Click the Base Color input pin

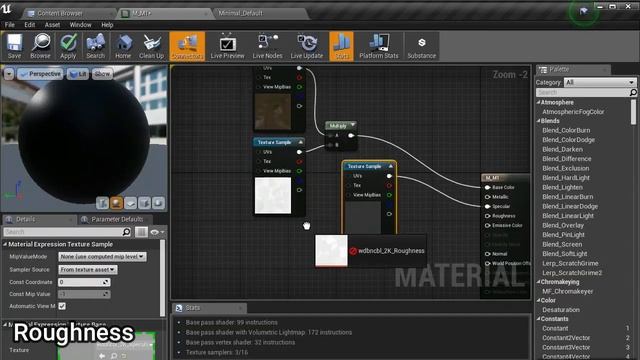tap(487, 187)
